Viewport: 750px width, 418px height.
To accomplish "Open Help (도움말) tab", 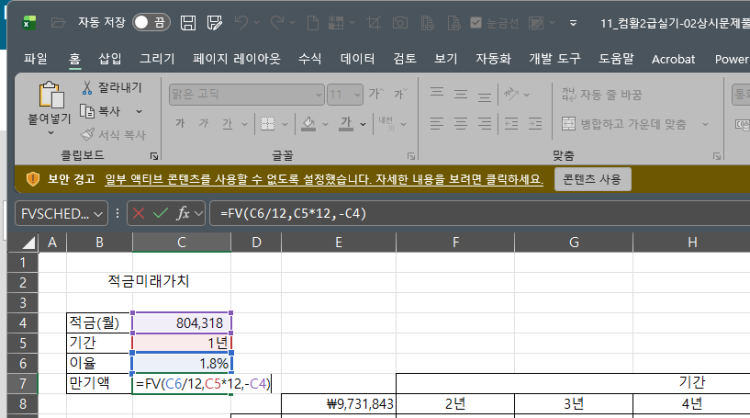I will [x=616, y=59].
